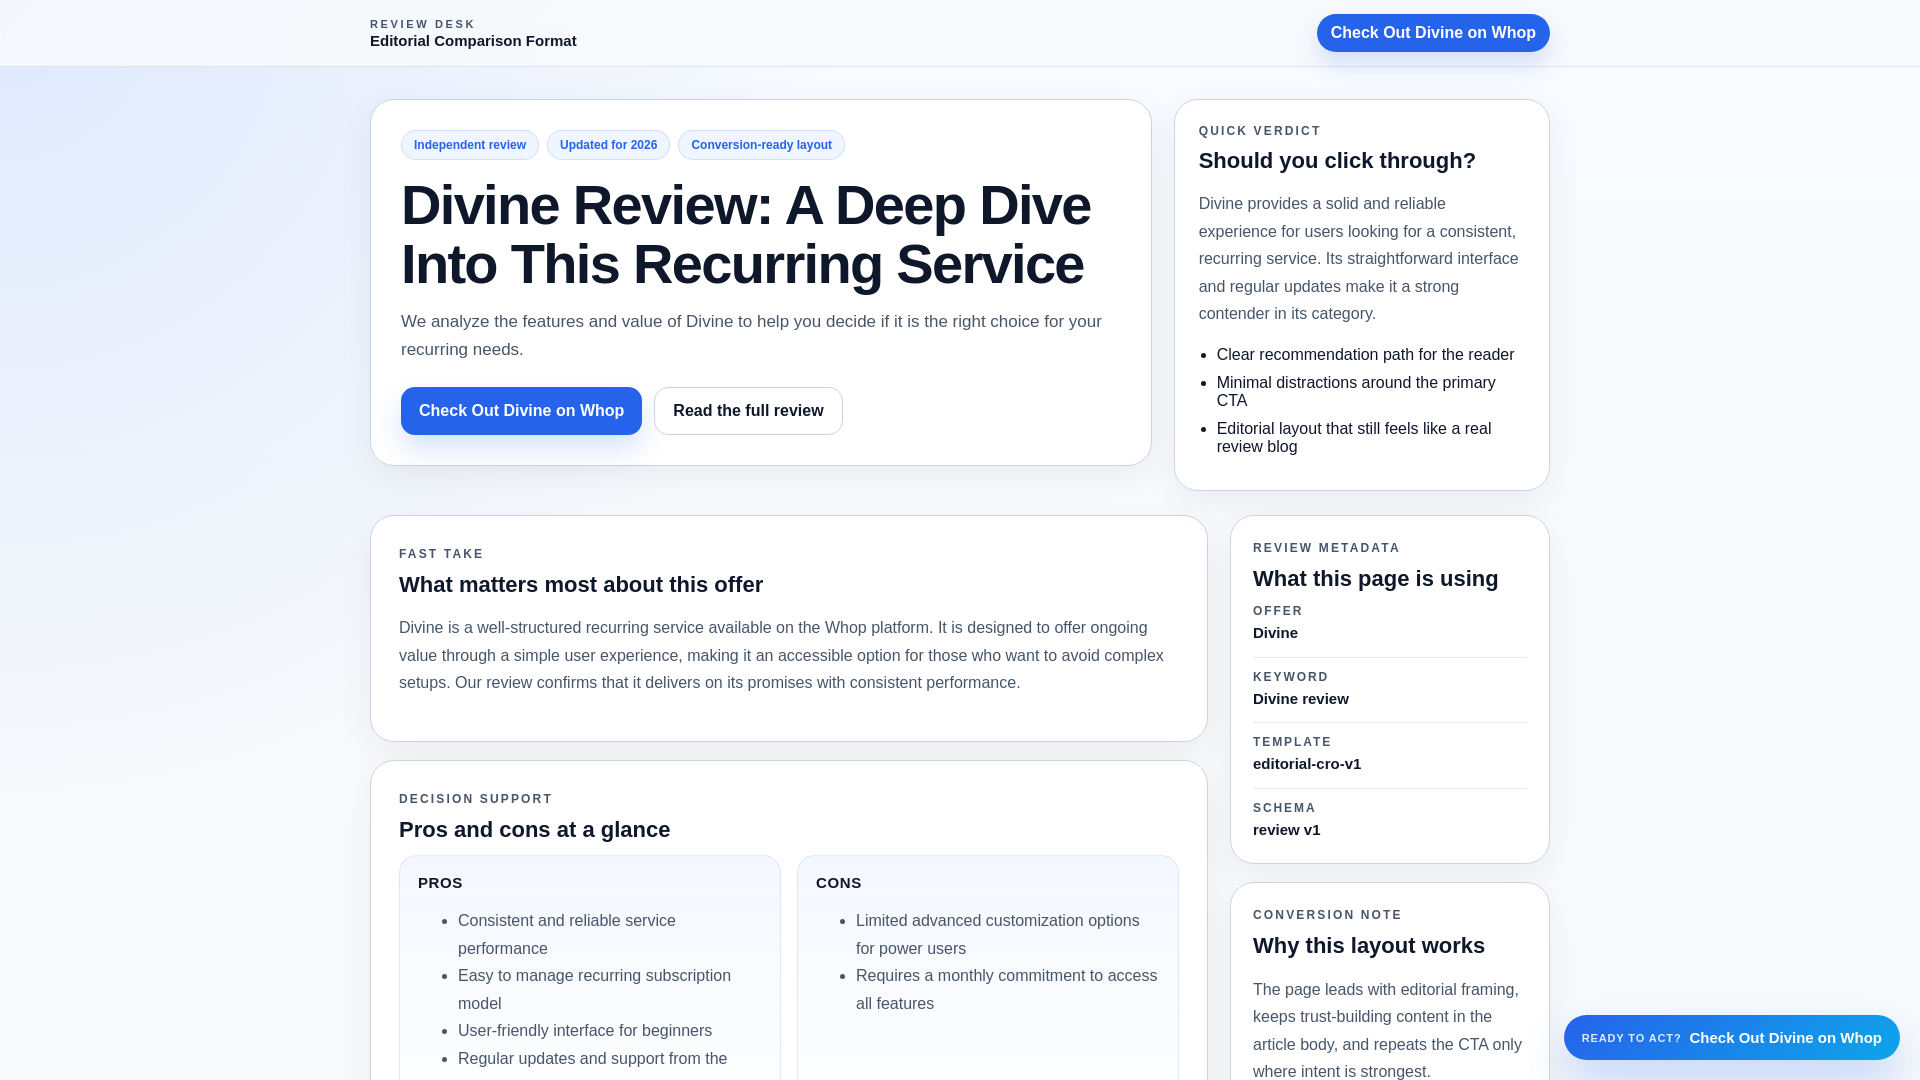Click 'Should you click through?' heading
1920x1080 pixels.
(1337, 161)
